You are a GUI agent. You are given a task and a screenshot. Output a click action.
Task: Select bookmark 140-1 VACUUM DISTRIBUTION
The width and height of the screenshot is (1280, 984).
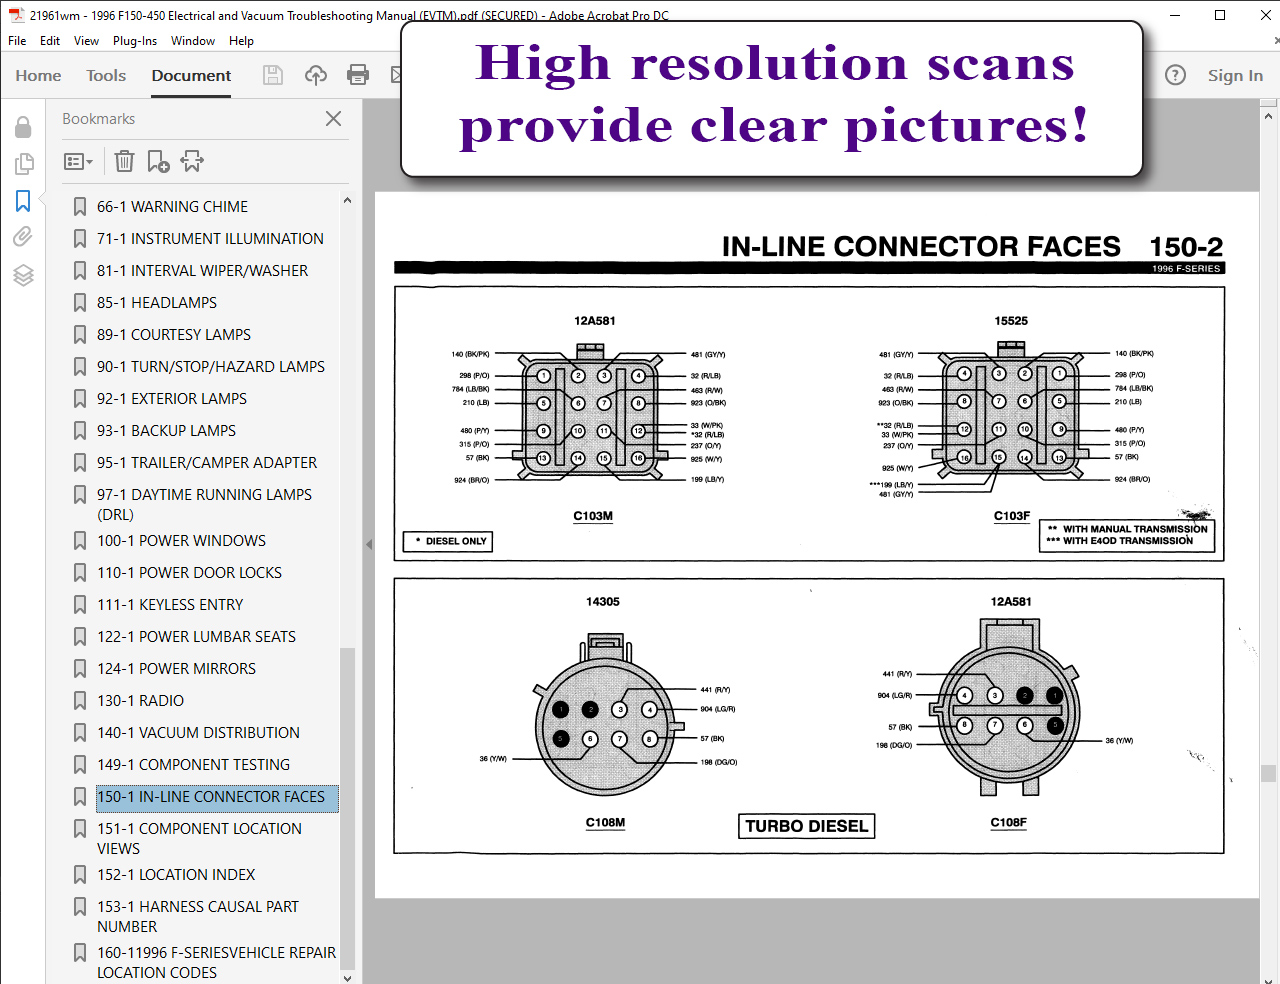click(198, 732)
